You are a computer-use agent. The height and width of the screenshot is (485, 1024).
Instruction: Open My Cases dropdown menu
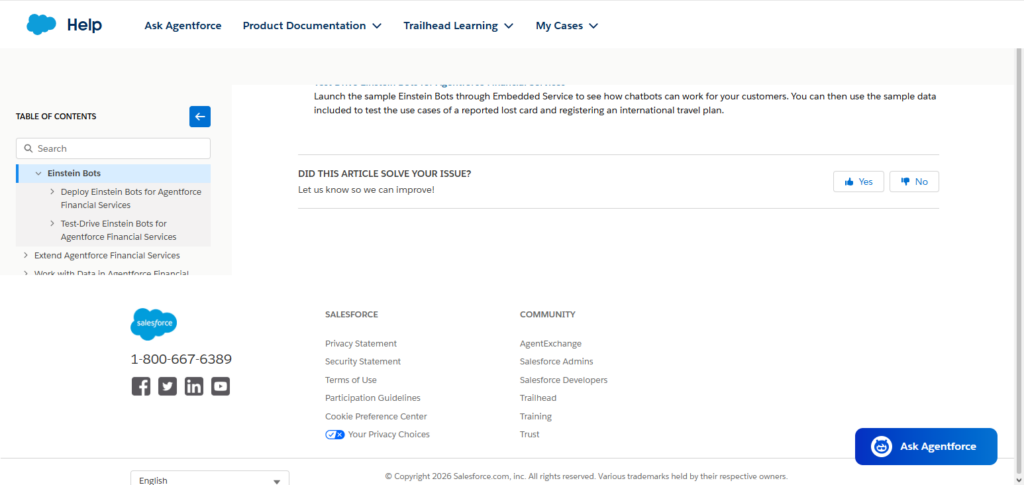pyautogui.click(x=567, y=25)
